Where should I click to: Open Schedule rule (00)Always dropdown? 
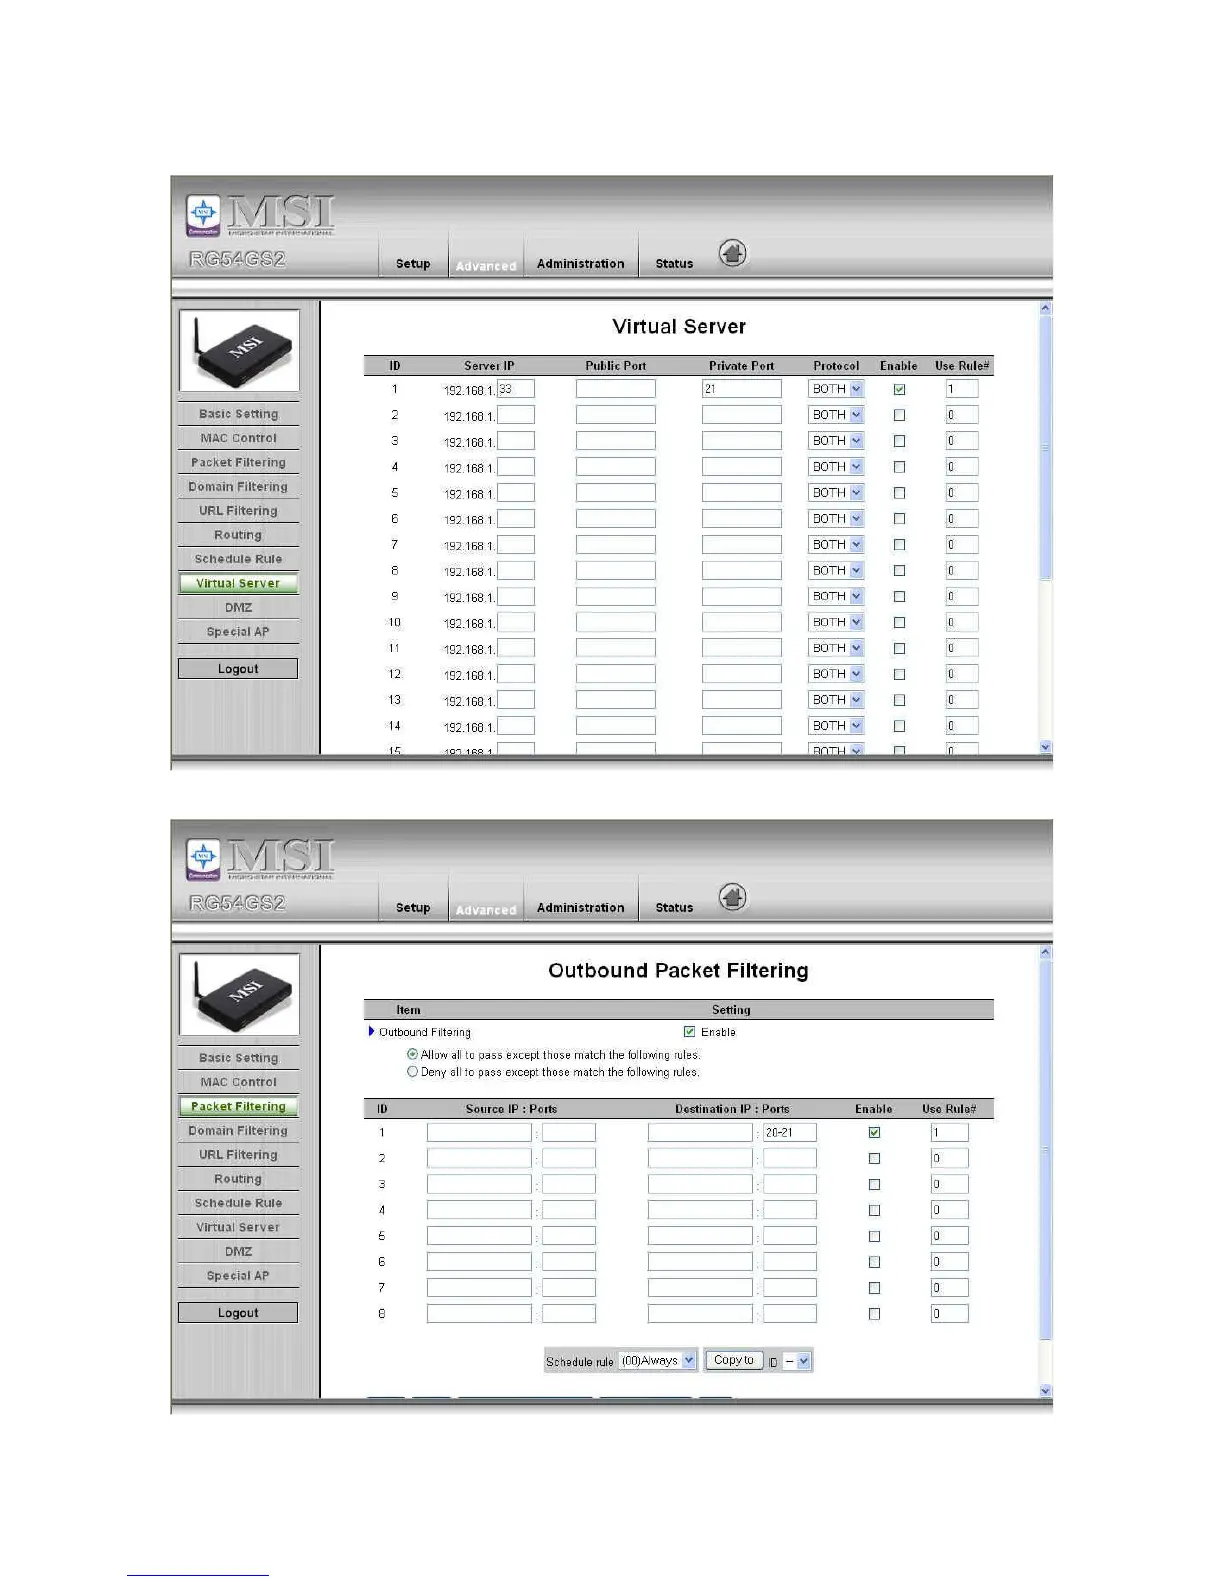coord(657,1361)
